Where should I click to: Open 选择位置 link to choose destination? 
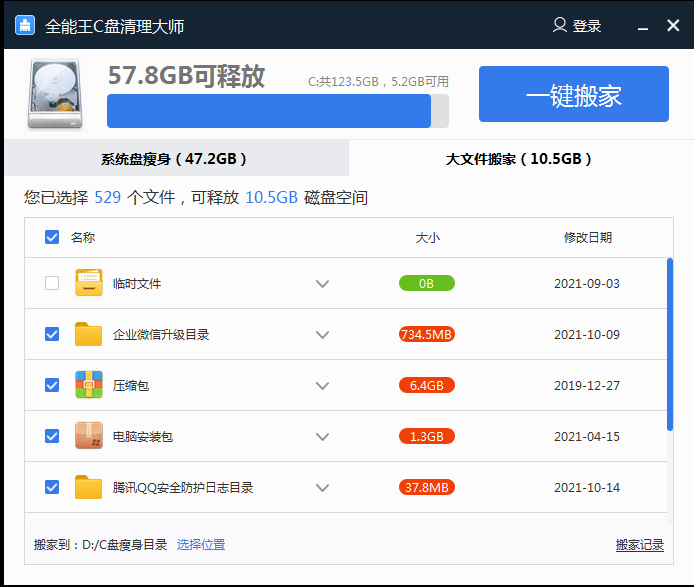(x=201, y=545)
